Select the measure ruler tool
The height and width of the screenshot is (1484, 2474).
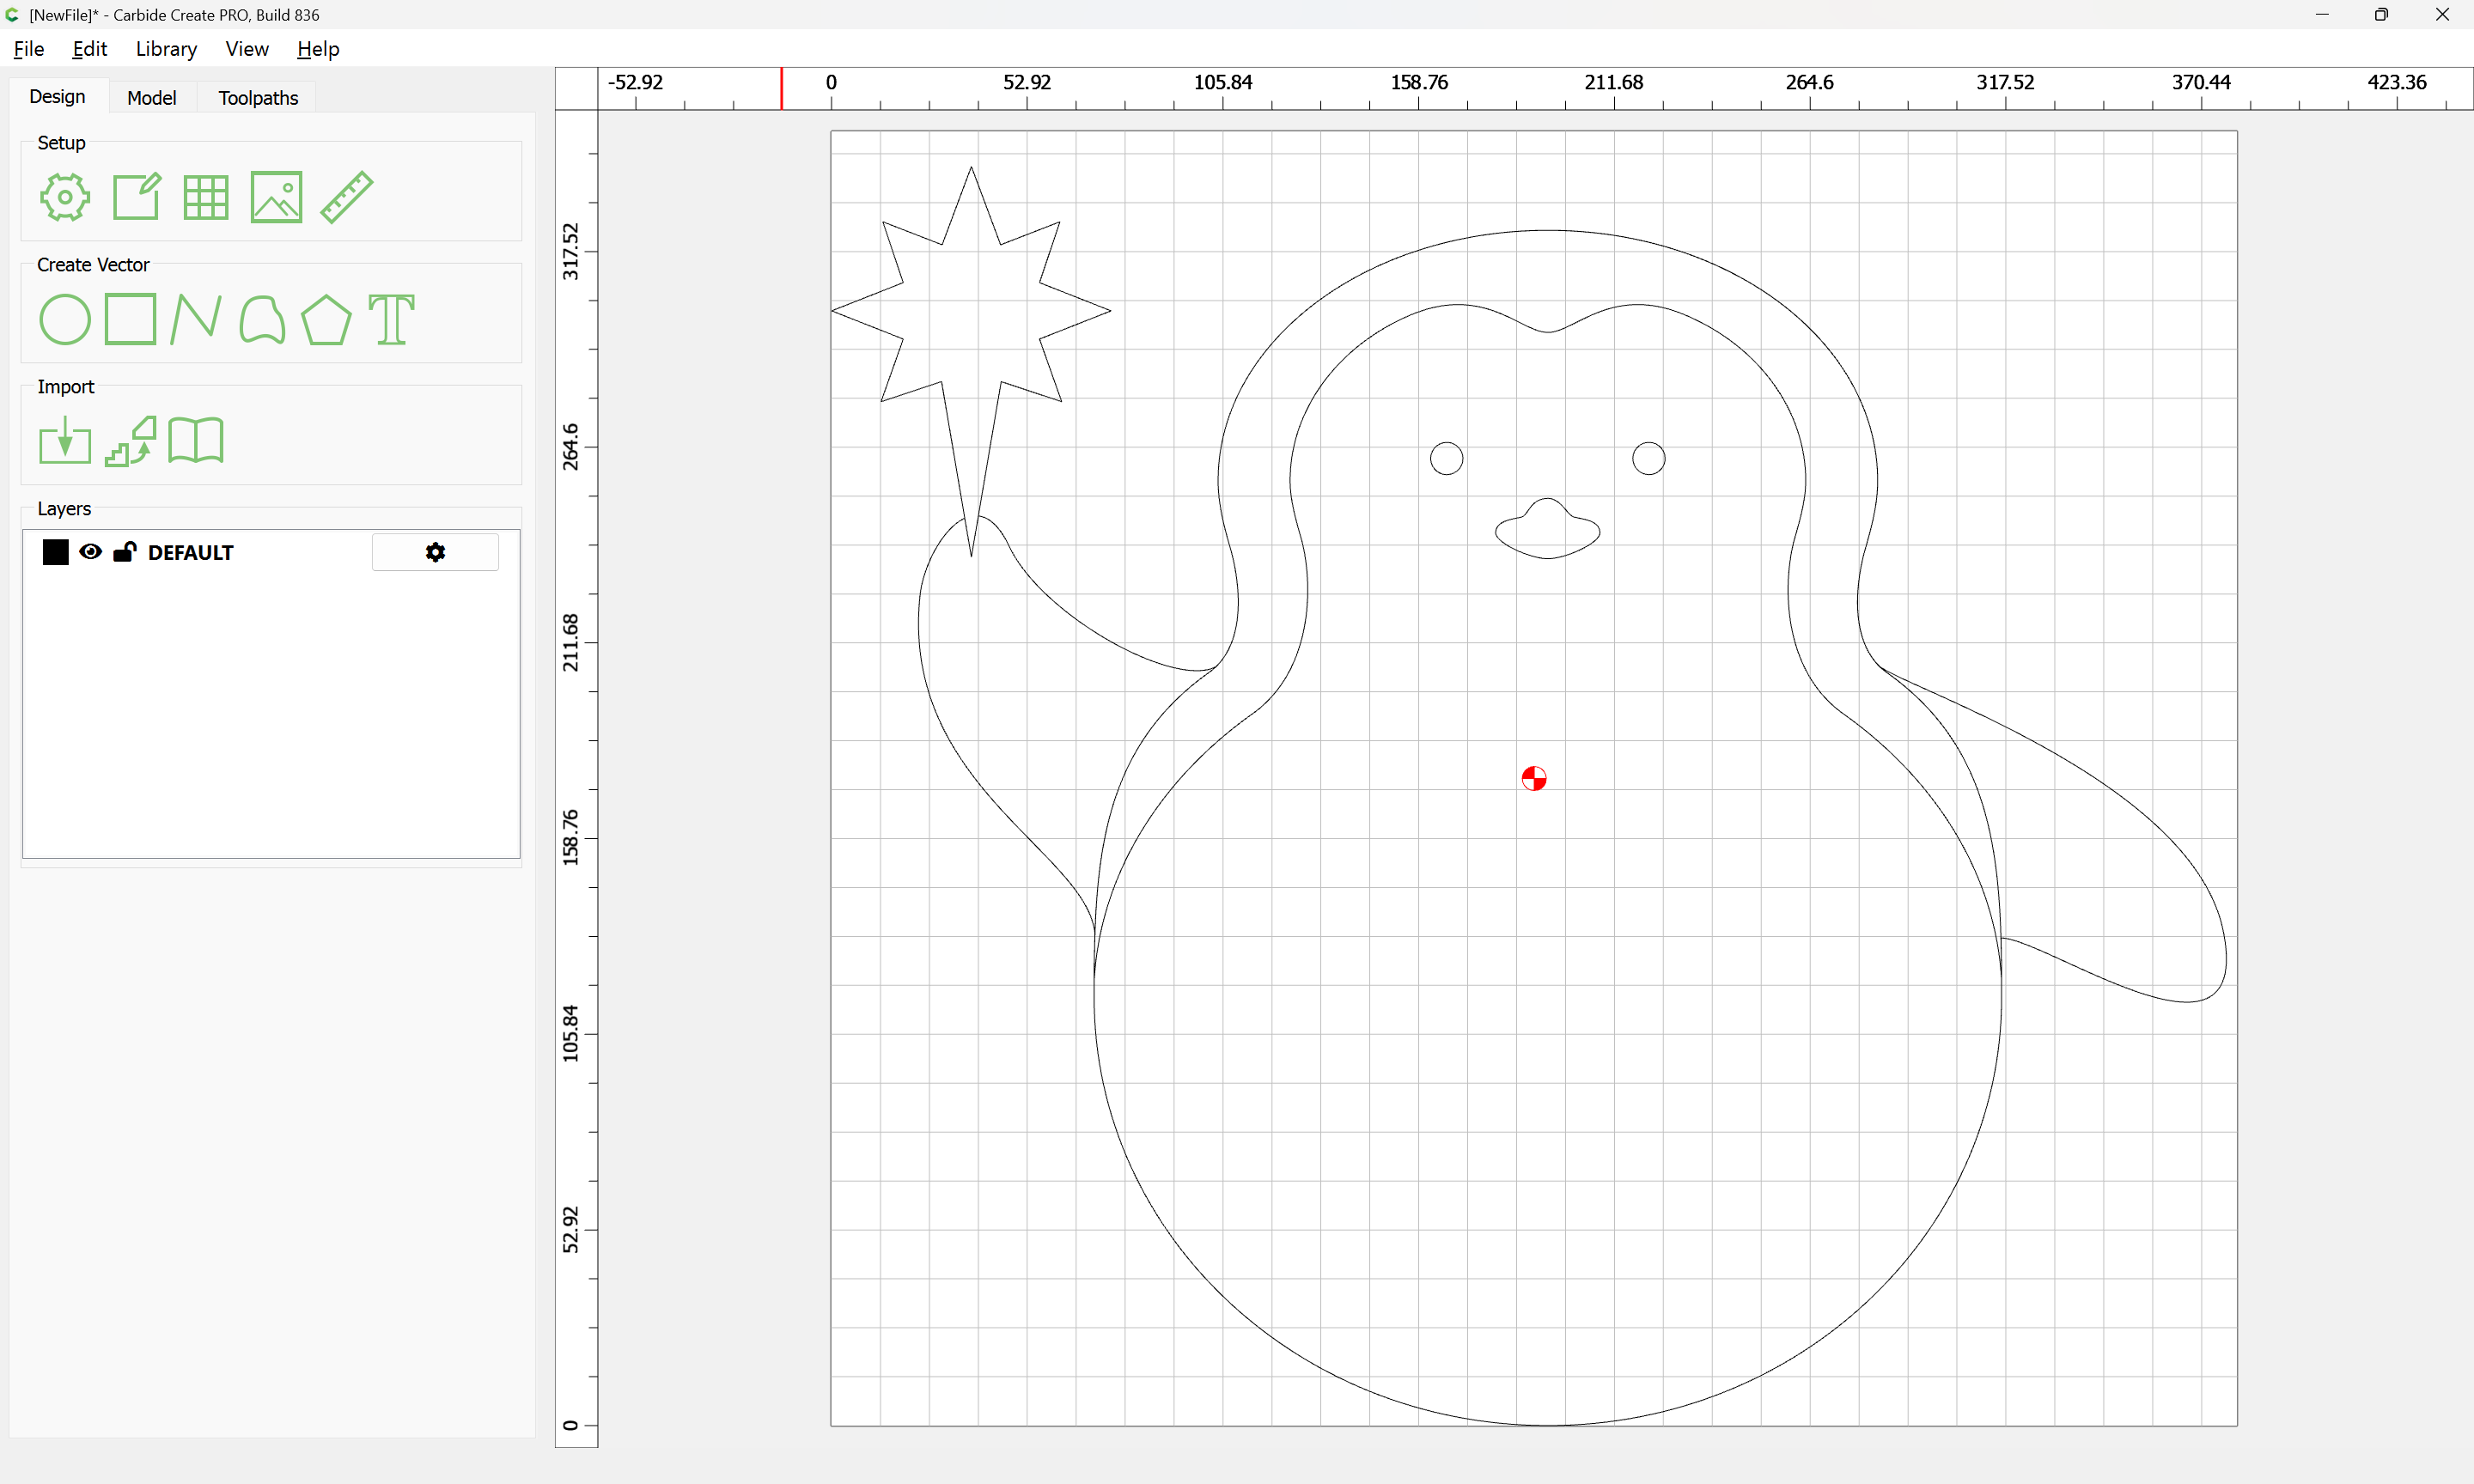pos(347,197)
